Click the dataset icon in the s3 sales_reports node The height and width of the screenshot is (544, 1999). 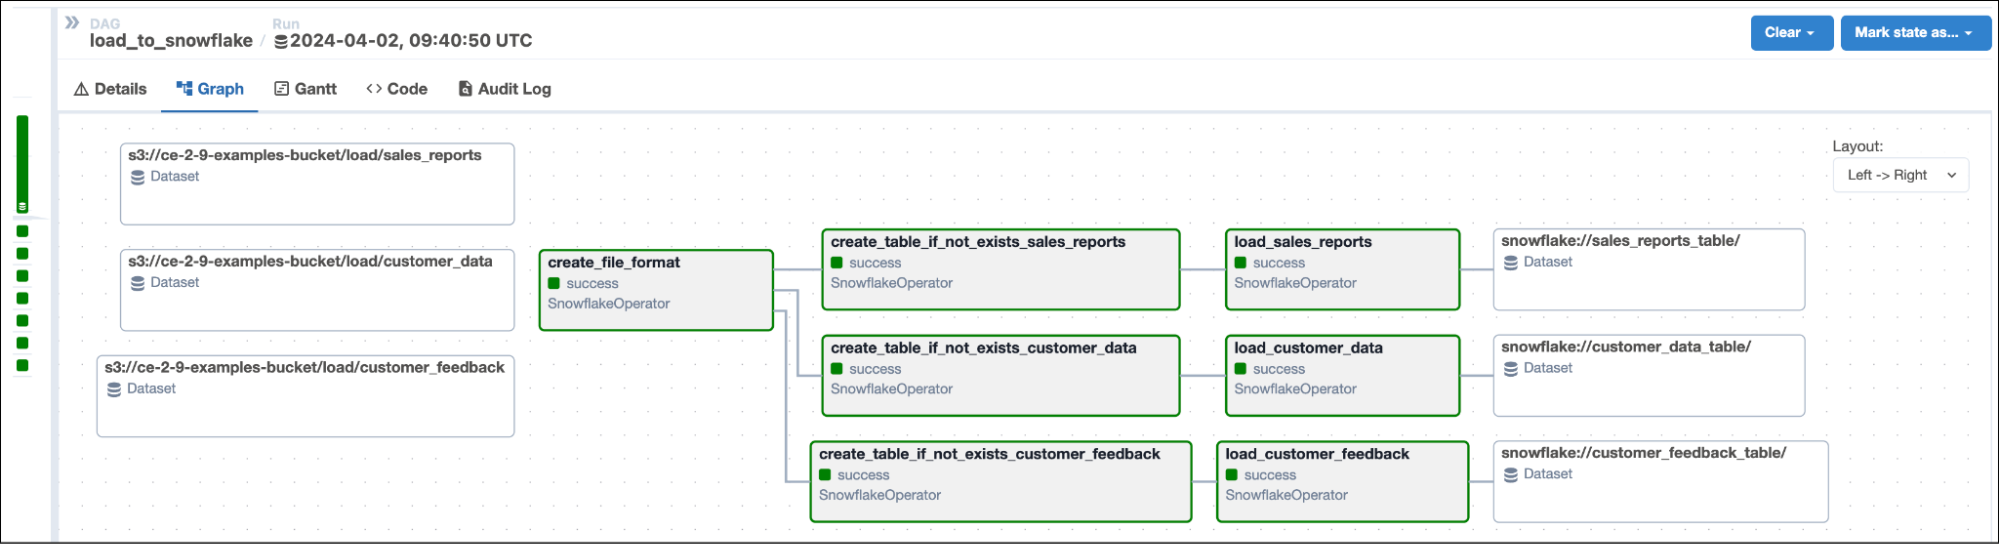click(138, 177)
